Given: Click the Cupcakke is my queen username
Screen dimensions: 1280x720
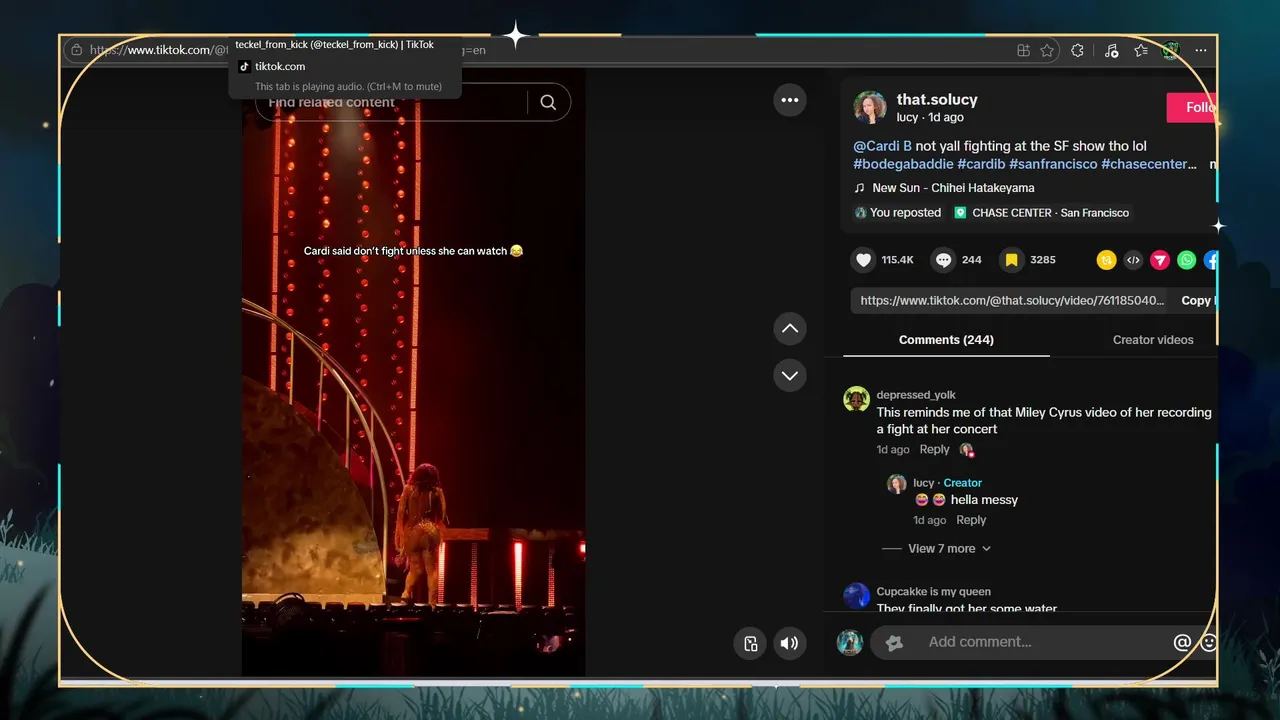Looking at the screenshot, I should [x=934, y=592].
